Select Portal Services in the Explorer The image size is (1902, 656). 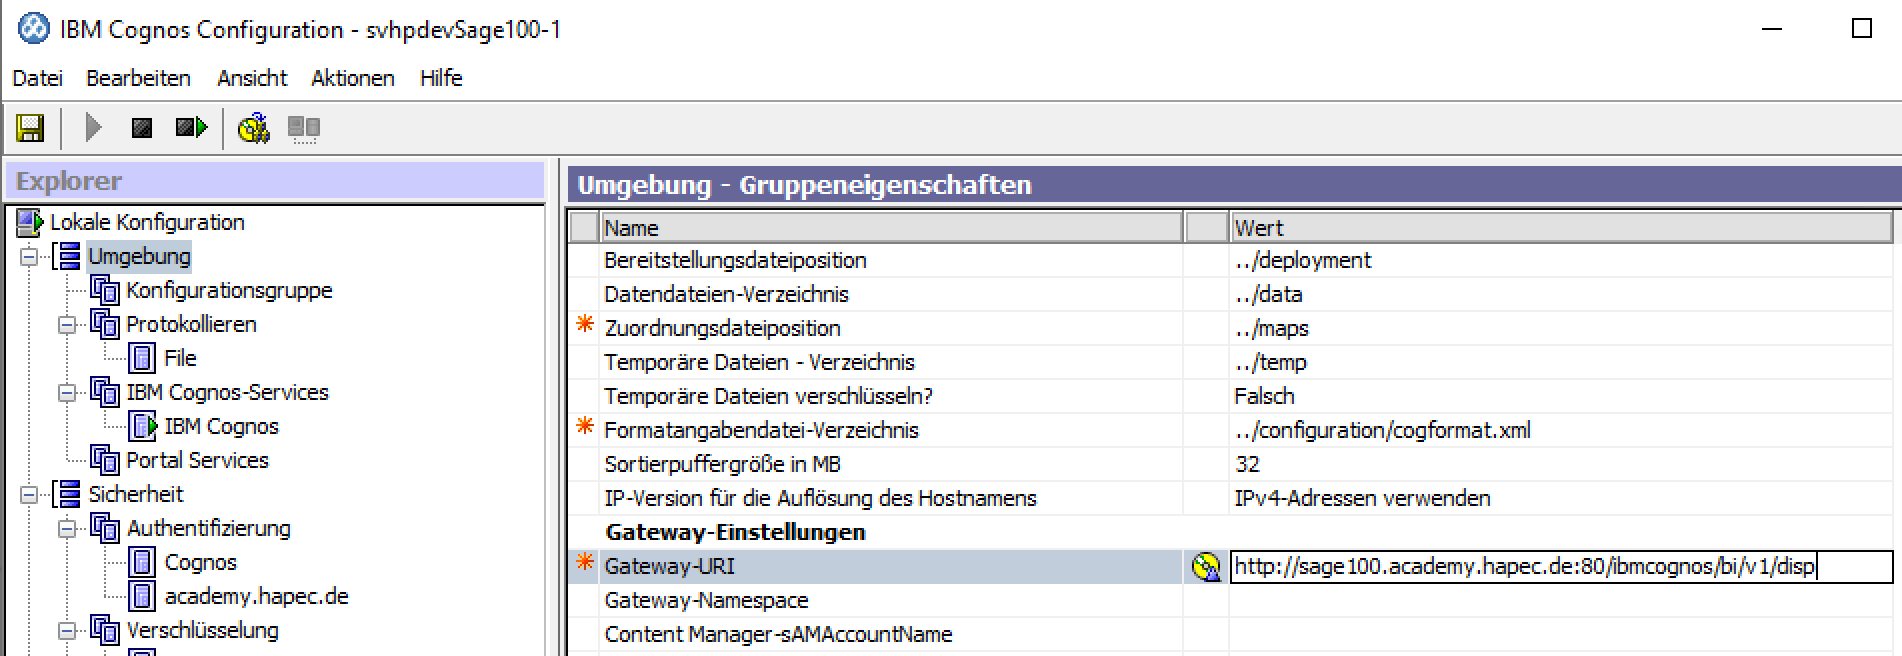tap(197, 460)
